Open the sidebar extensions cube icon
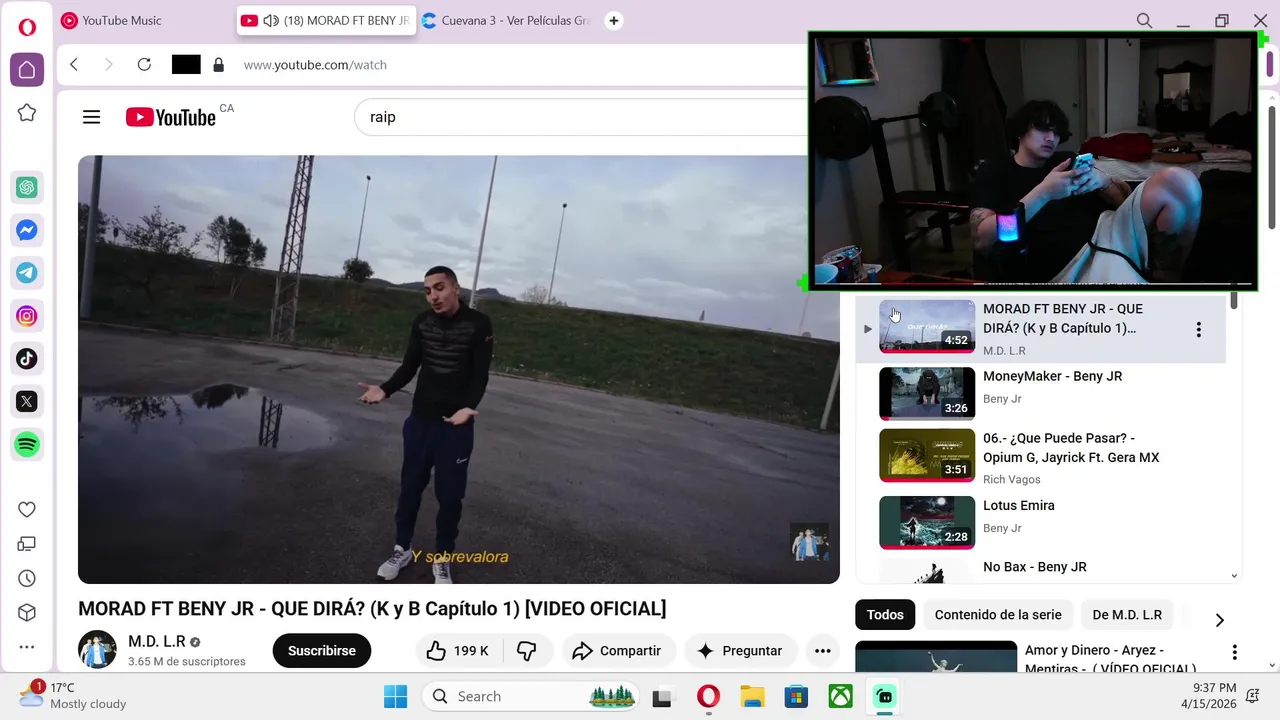Screen dimensions: 1280x720 click(27, 613)
